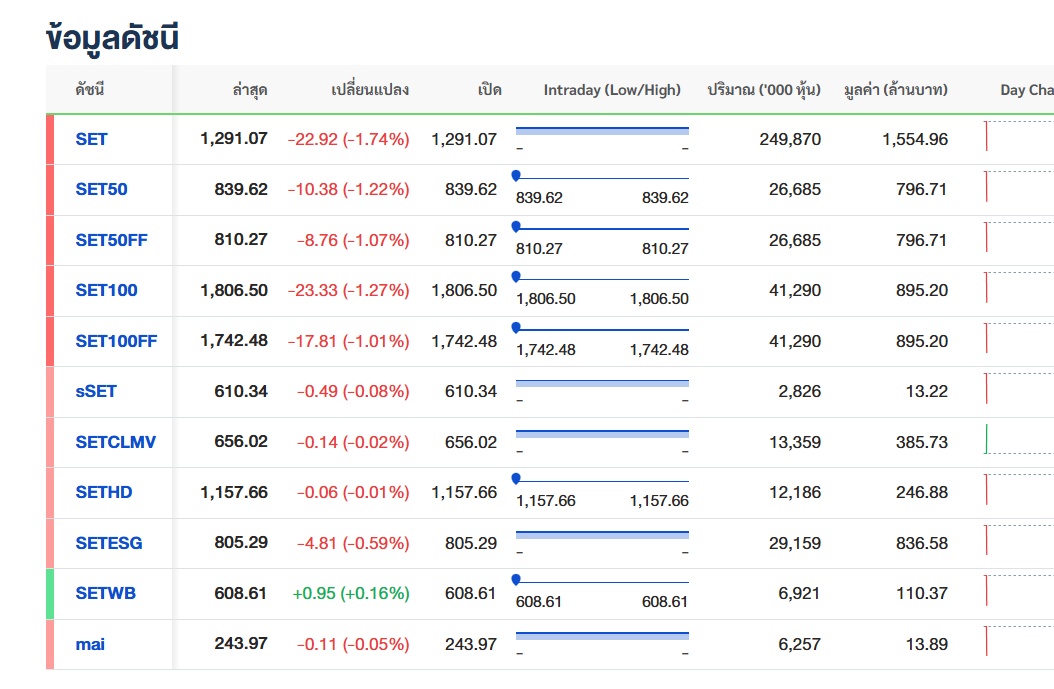Image resolution: width=1054 pixels, height=689 pixels.
Task: Open the SET50 index link
Action: pyautogui.click(x=101, y=189)
